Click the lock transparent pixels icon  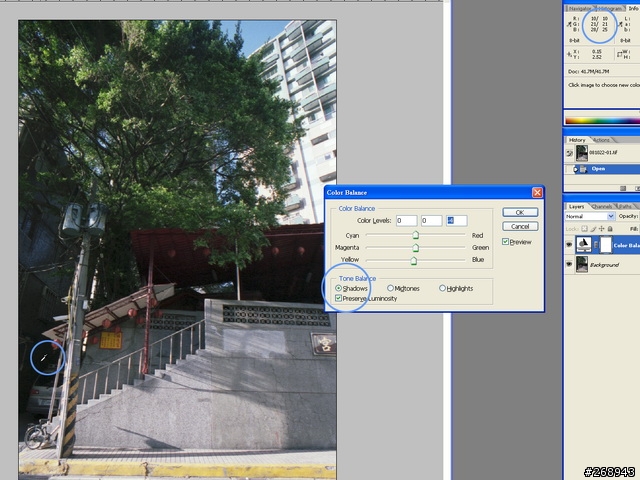[584, 229]
